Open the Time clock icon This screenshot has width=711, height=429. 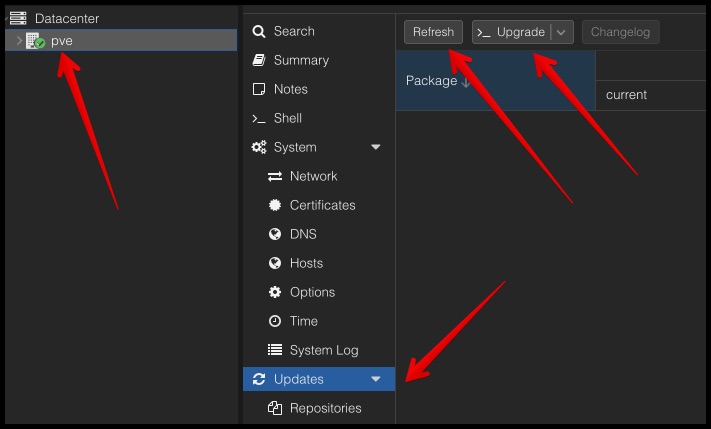(x=275, y=321)
